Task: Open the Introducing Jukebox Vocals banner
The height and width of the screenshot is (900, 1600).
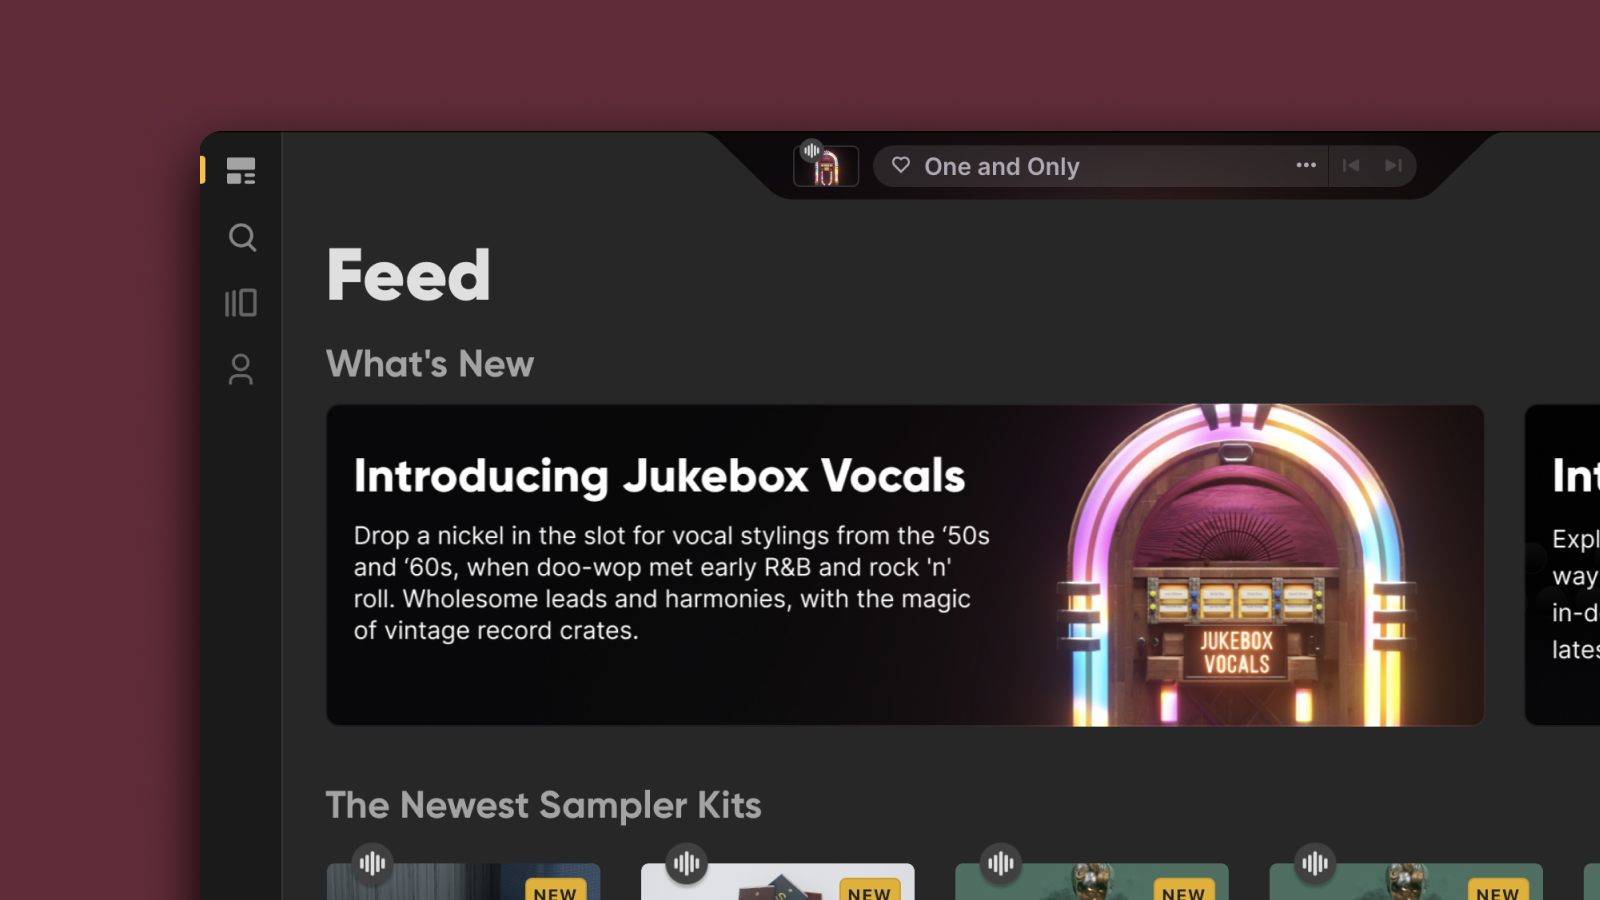Action: [905, 565]
